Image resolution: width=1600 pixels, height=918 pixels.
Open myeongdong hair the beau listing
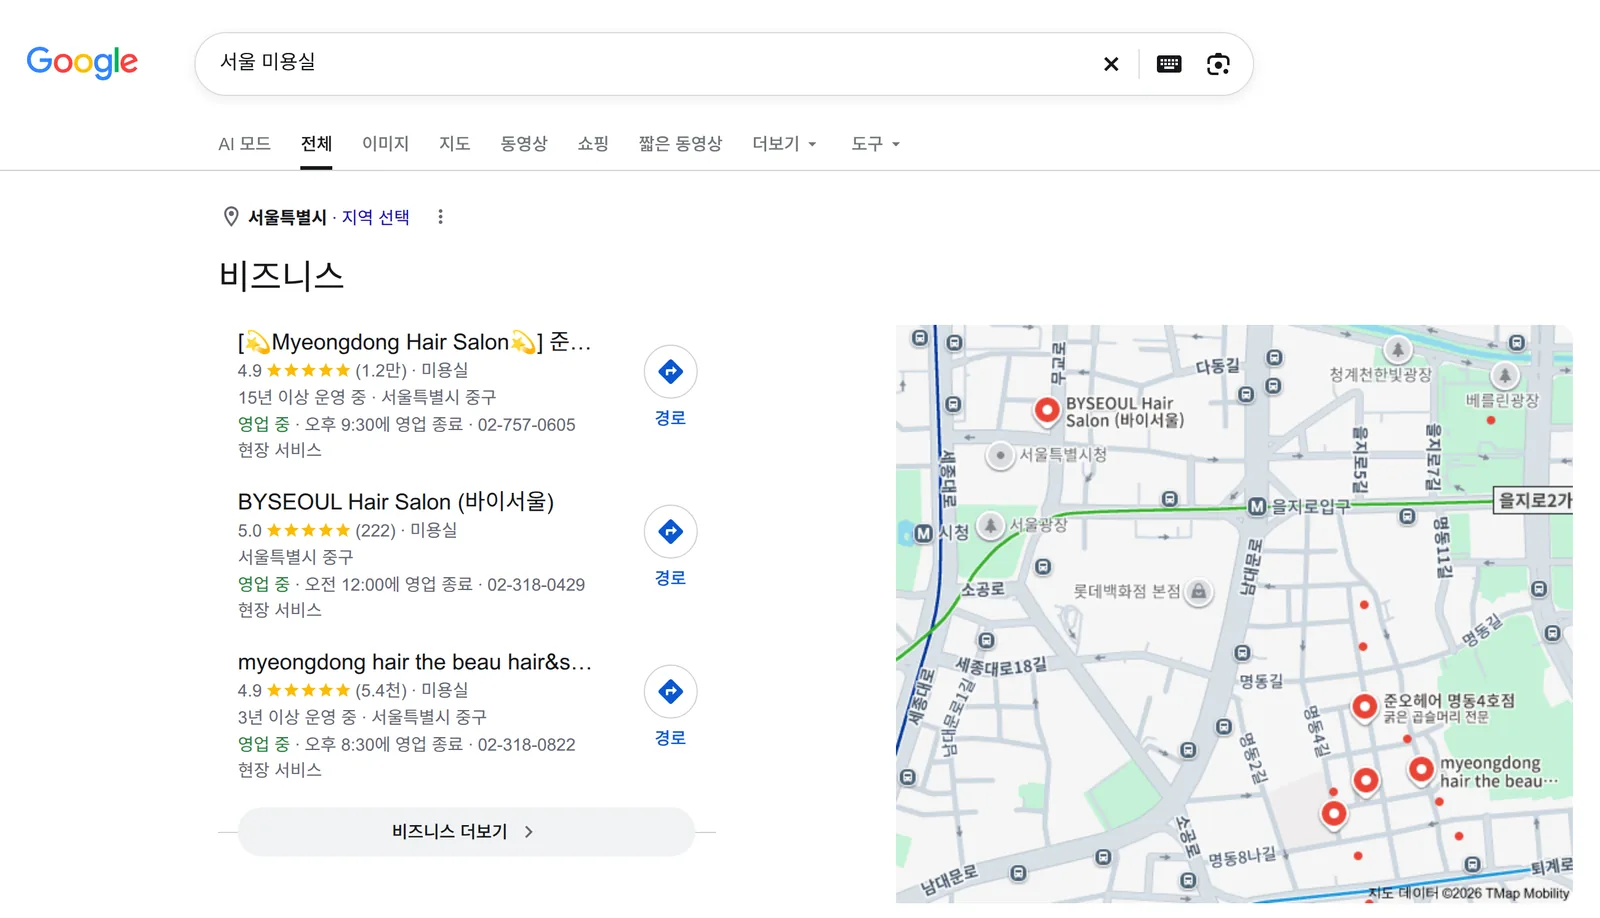tap(414, 662)
